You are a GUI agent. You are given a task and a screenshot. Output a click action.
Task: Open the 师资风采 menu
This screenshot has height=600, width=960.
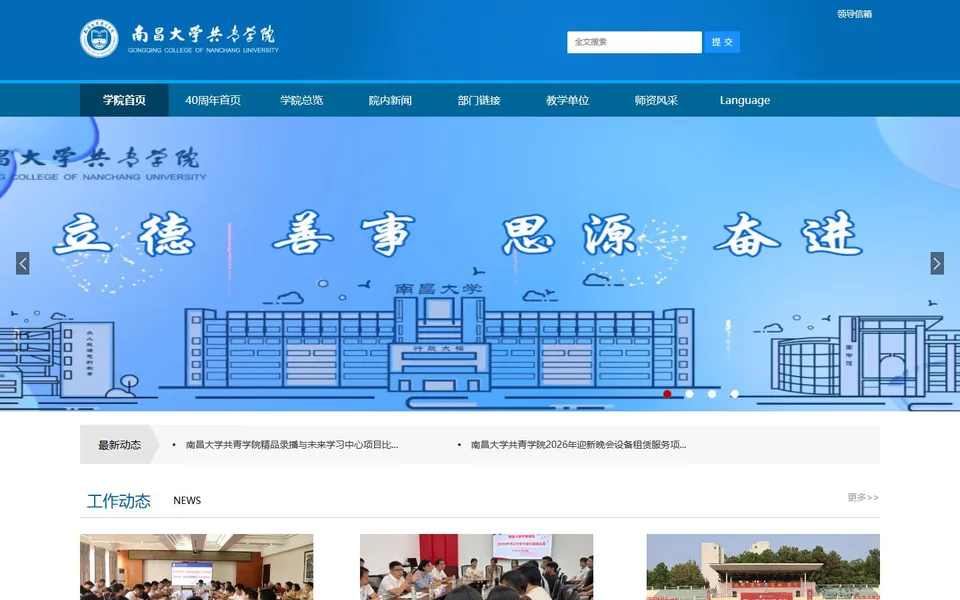(656, 100)
